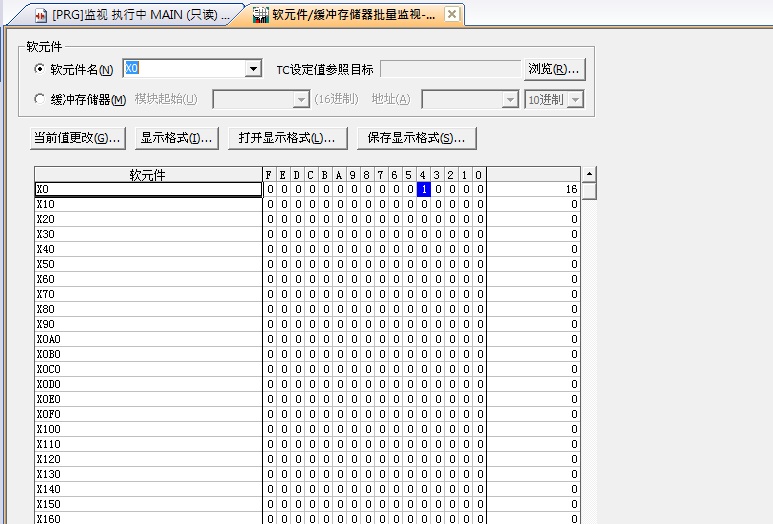
Task: Click the PRG monitor tab icon
Action: pos(41,15)
